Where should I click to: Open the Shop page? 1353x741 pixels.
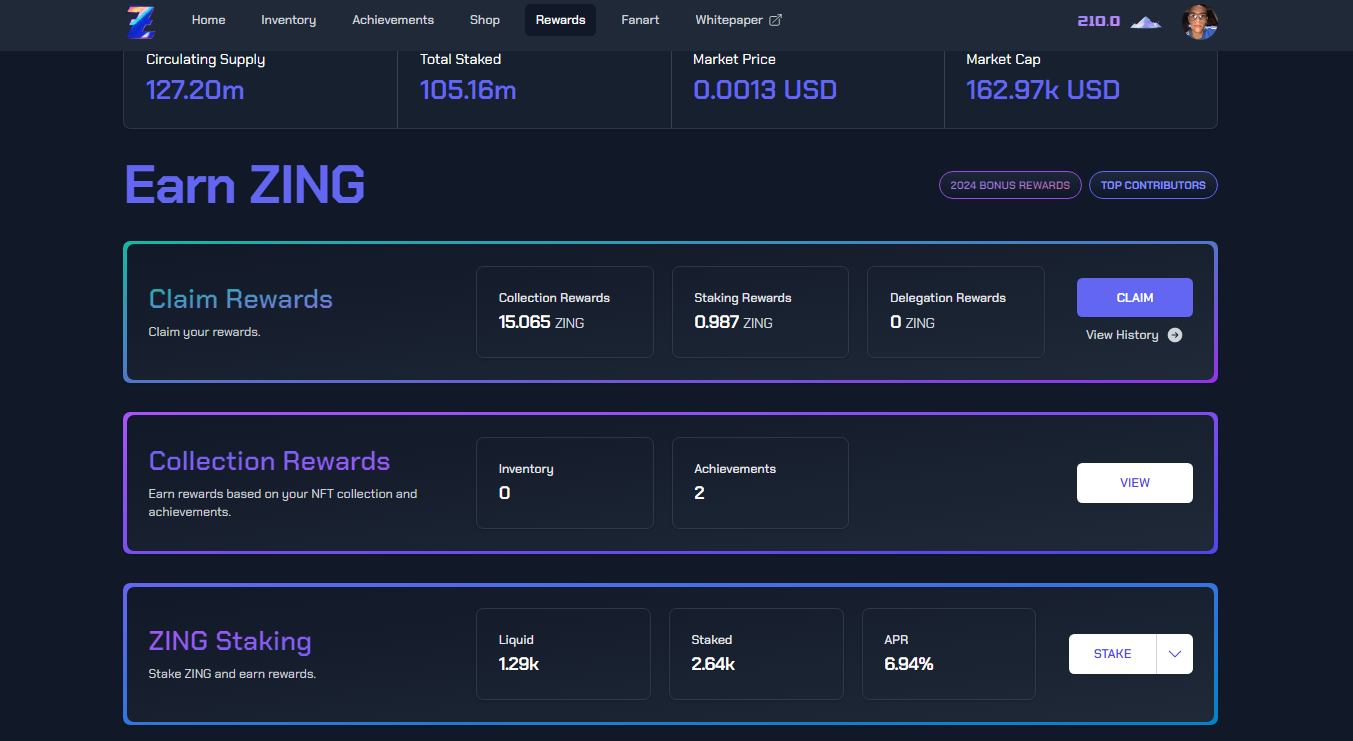485,20
